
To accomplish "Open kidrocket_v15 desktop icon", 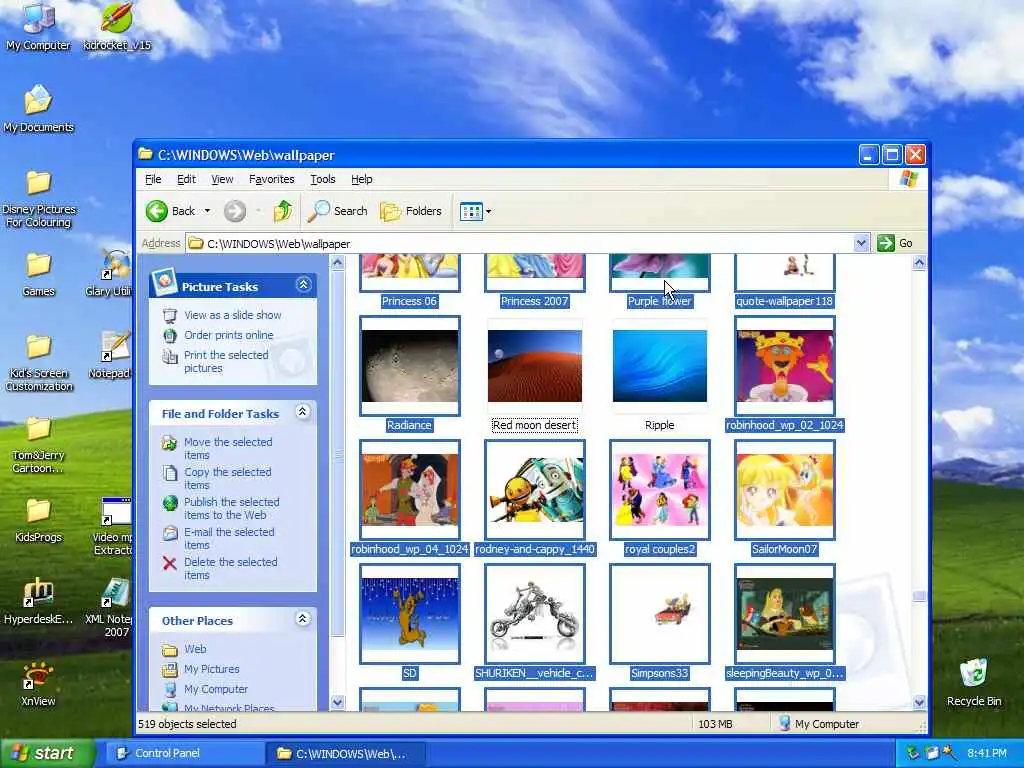I will click(x=117, y=26).
